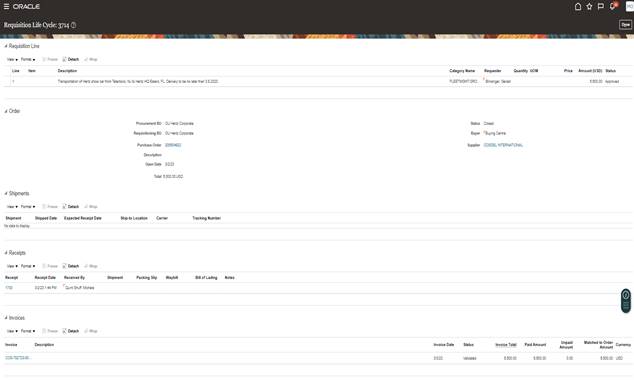Screen dimensions: 634x380
Task: Open the invoice number link
Action: point(17,358)
